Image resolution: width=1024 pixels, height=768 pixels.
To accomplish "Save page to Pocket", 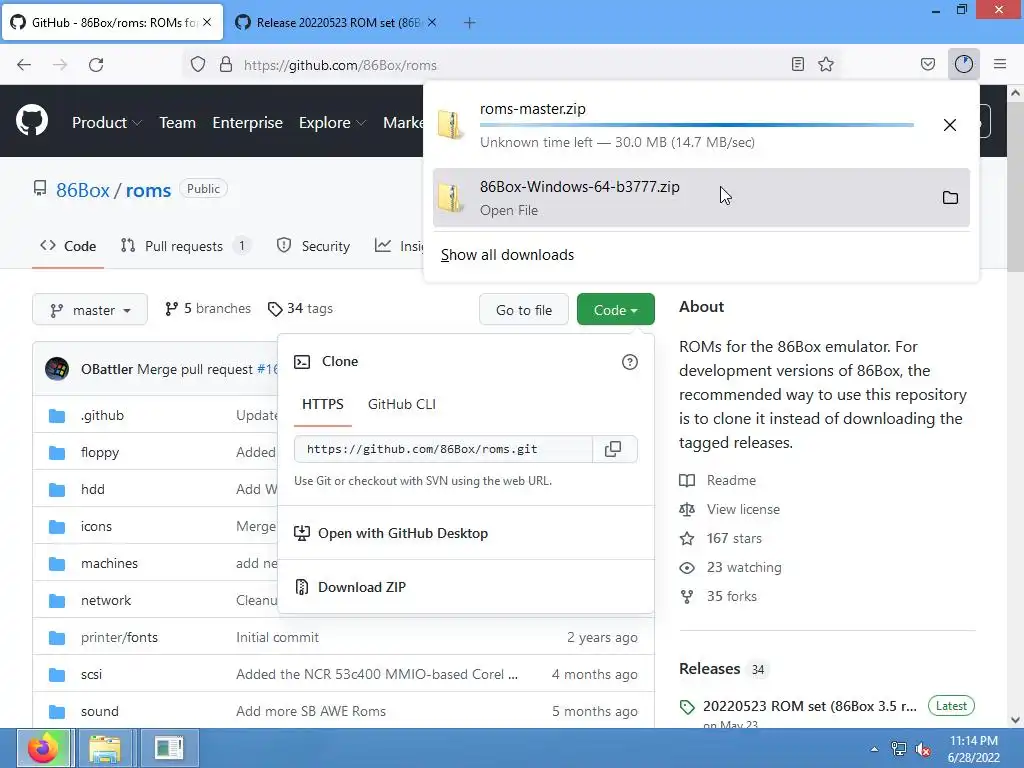I will tap(928, 64).
